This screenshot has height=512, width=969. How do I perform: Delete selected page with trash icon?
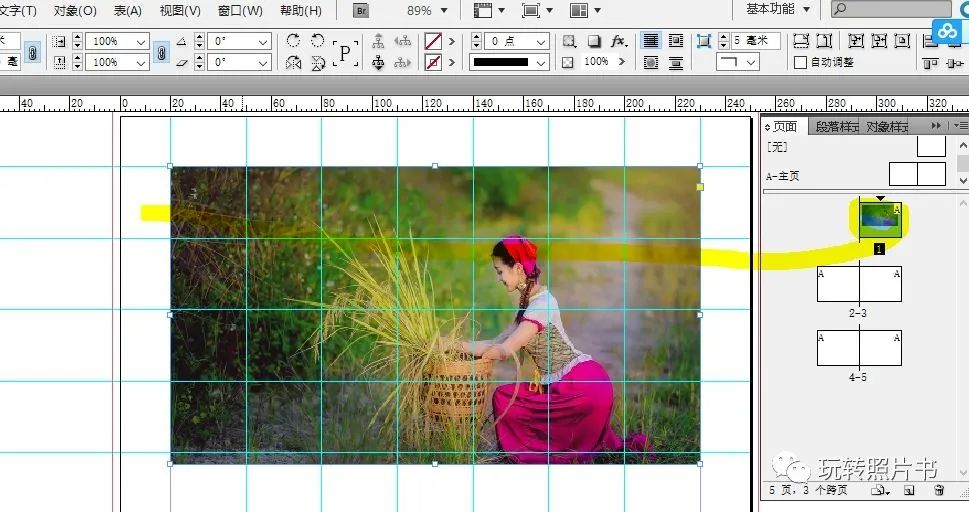point(938,491)
